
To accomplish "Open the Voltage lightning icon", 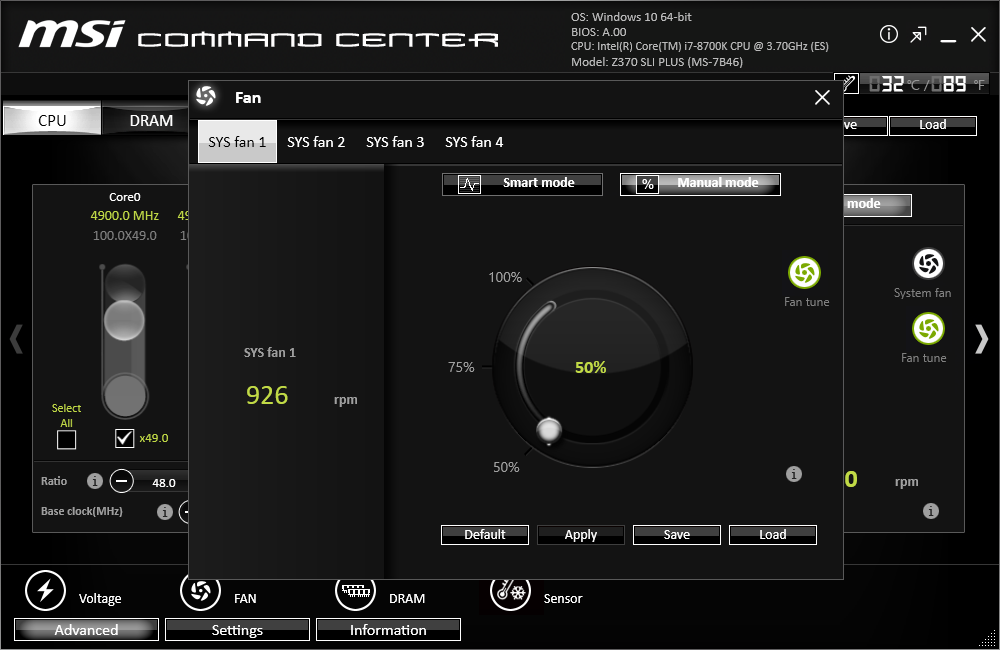I will pos(45,590).
